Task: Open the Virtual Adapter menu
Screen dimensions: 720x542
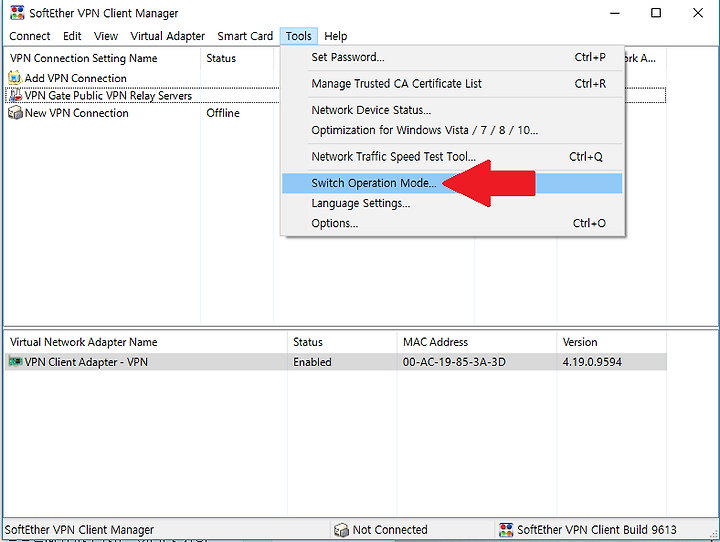Action: click(x=167, y=36)
